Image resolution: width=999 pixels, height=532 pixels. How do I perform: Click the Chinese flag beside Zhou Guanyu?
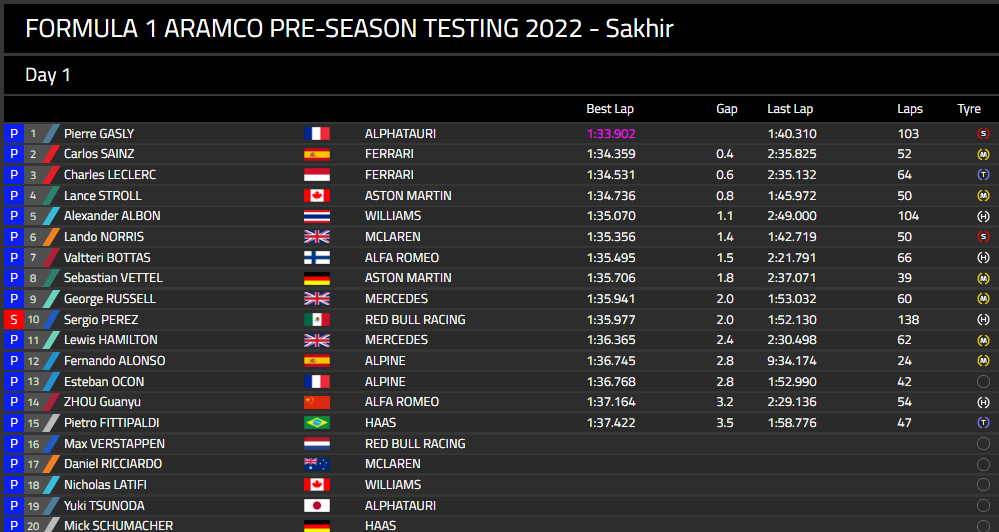[317, 402]
